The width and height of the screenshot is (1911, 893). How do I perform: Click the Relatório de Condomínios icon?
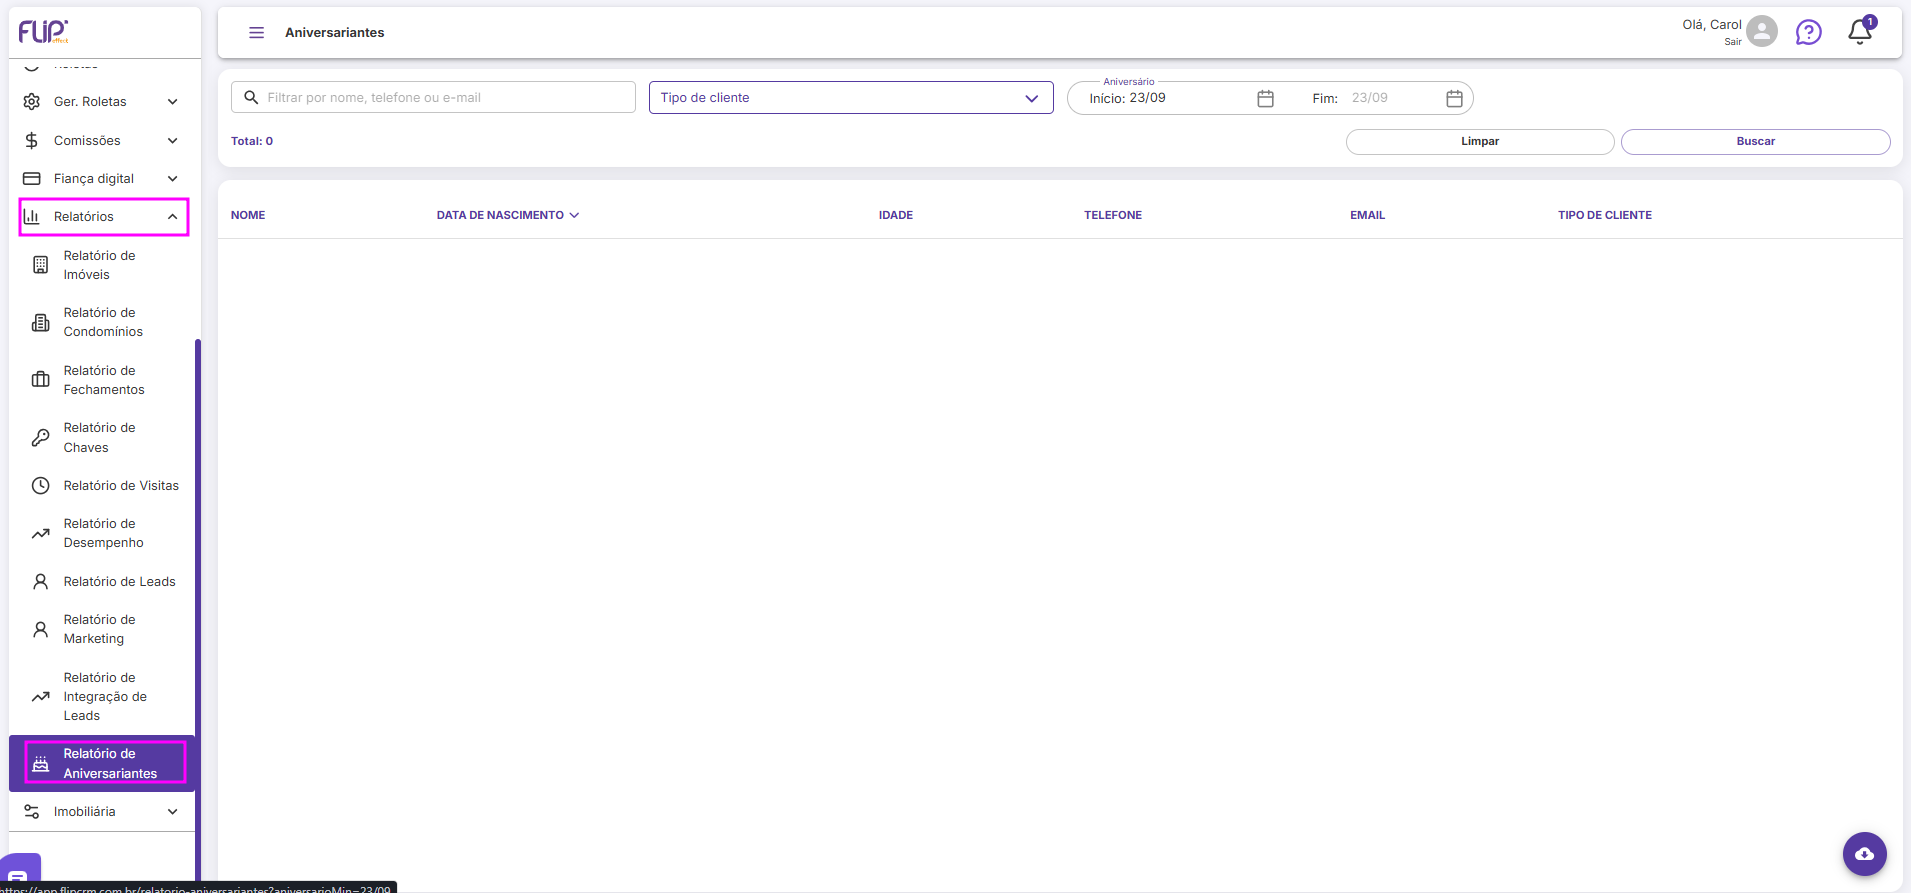coord(41,323)
